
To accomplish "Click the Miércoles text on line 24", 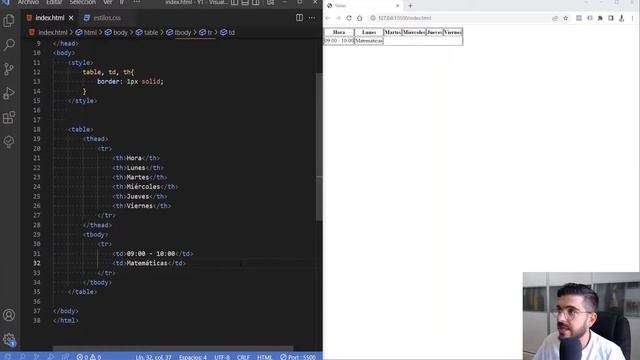I will [143, 187].
